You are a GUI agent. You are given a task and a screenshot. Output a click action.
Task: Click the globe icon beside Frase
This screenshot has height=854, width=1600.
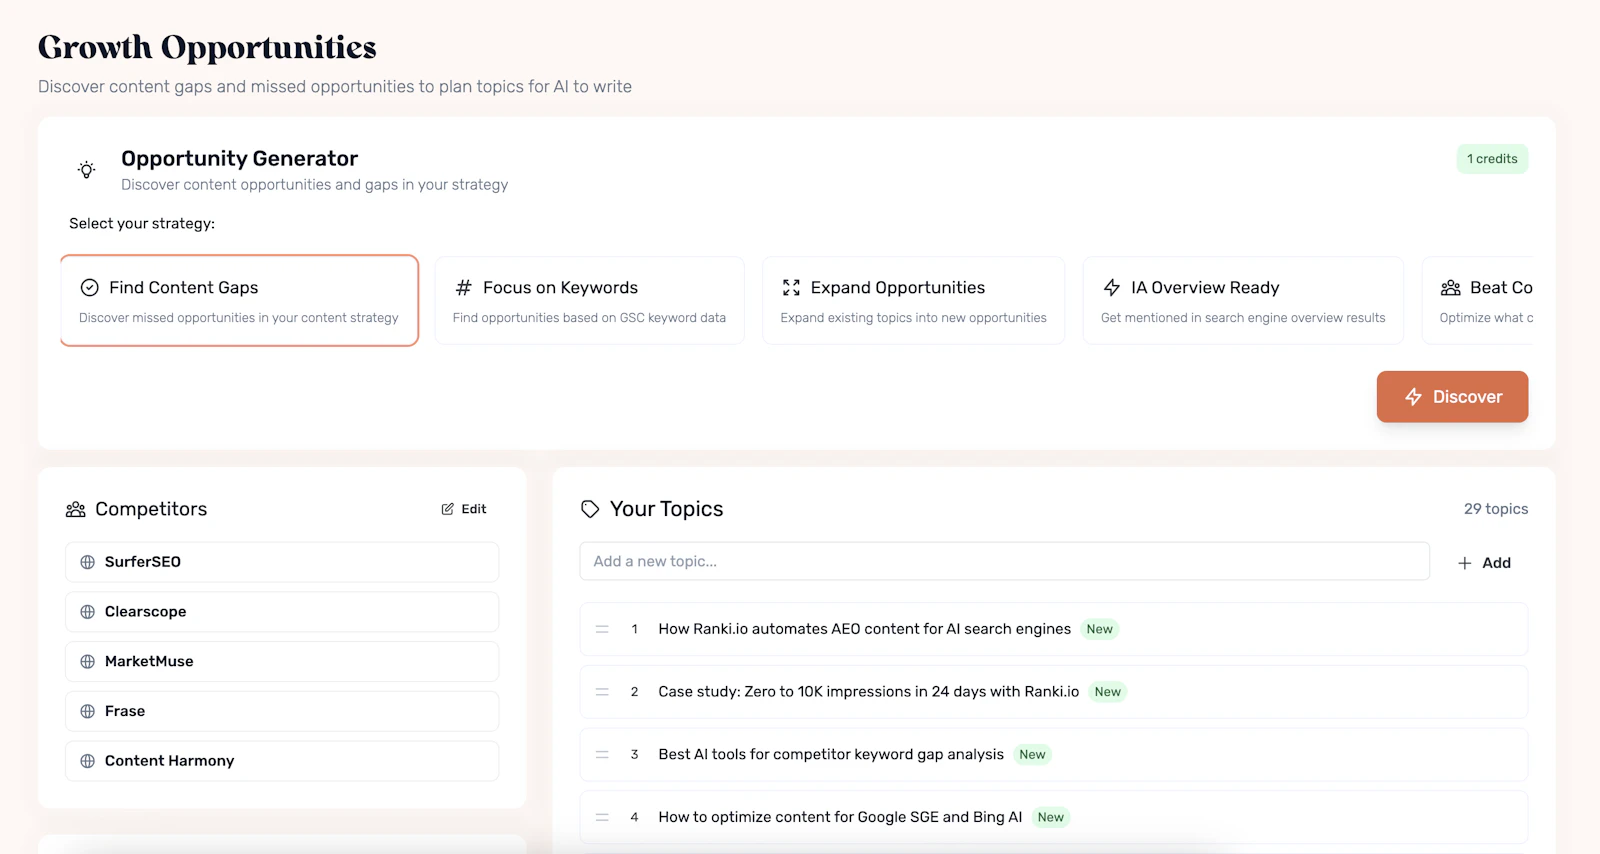point(88,712)
